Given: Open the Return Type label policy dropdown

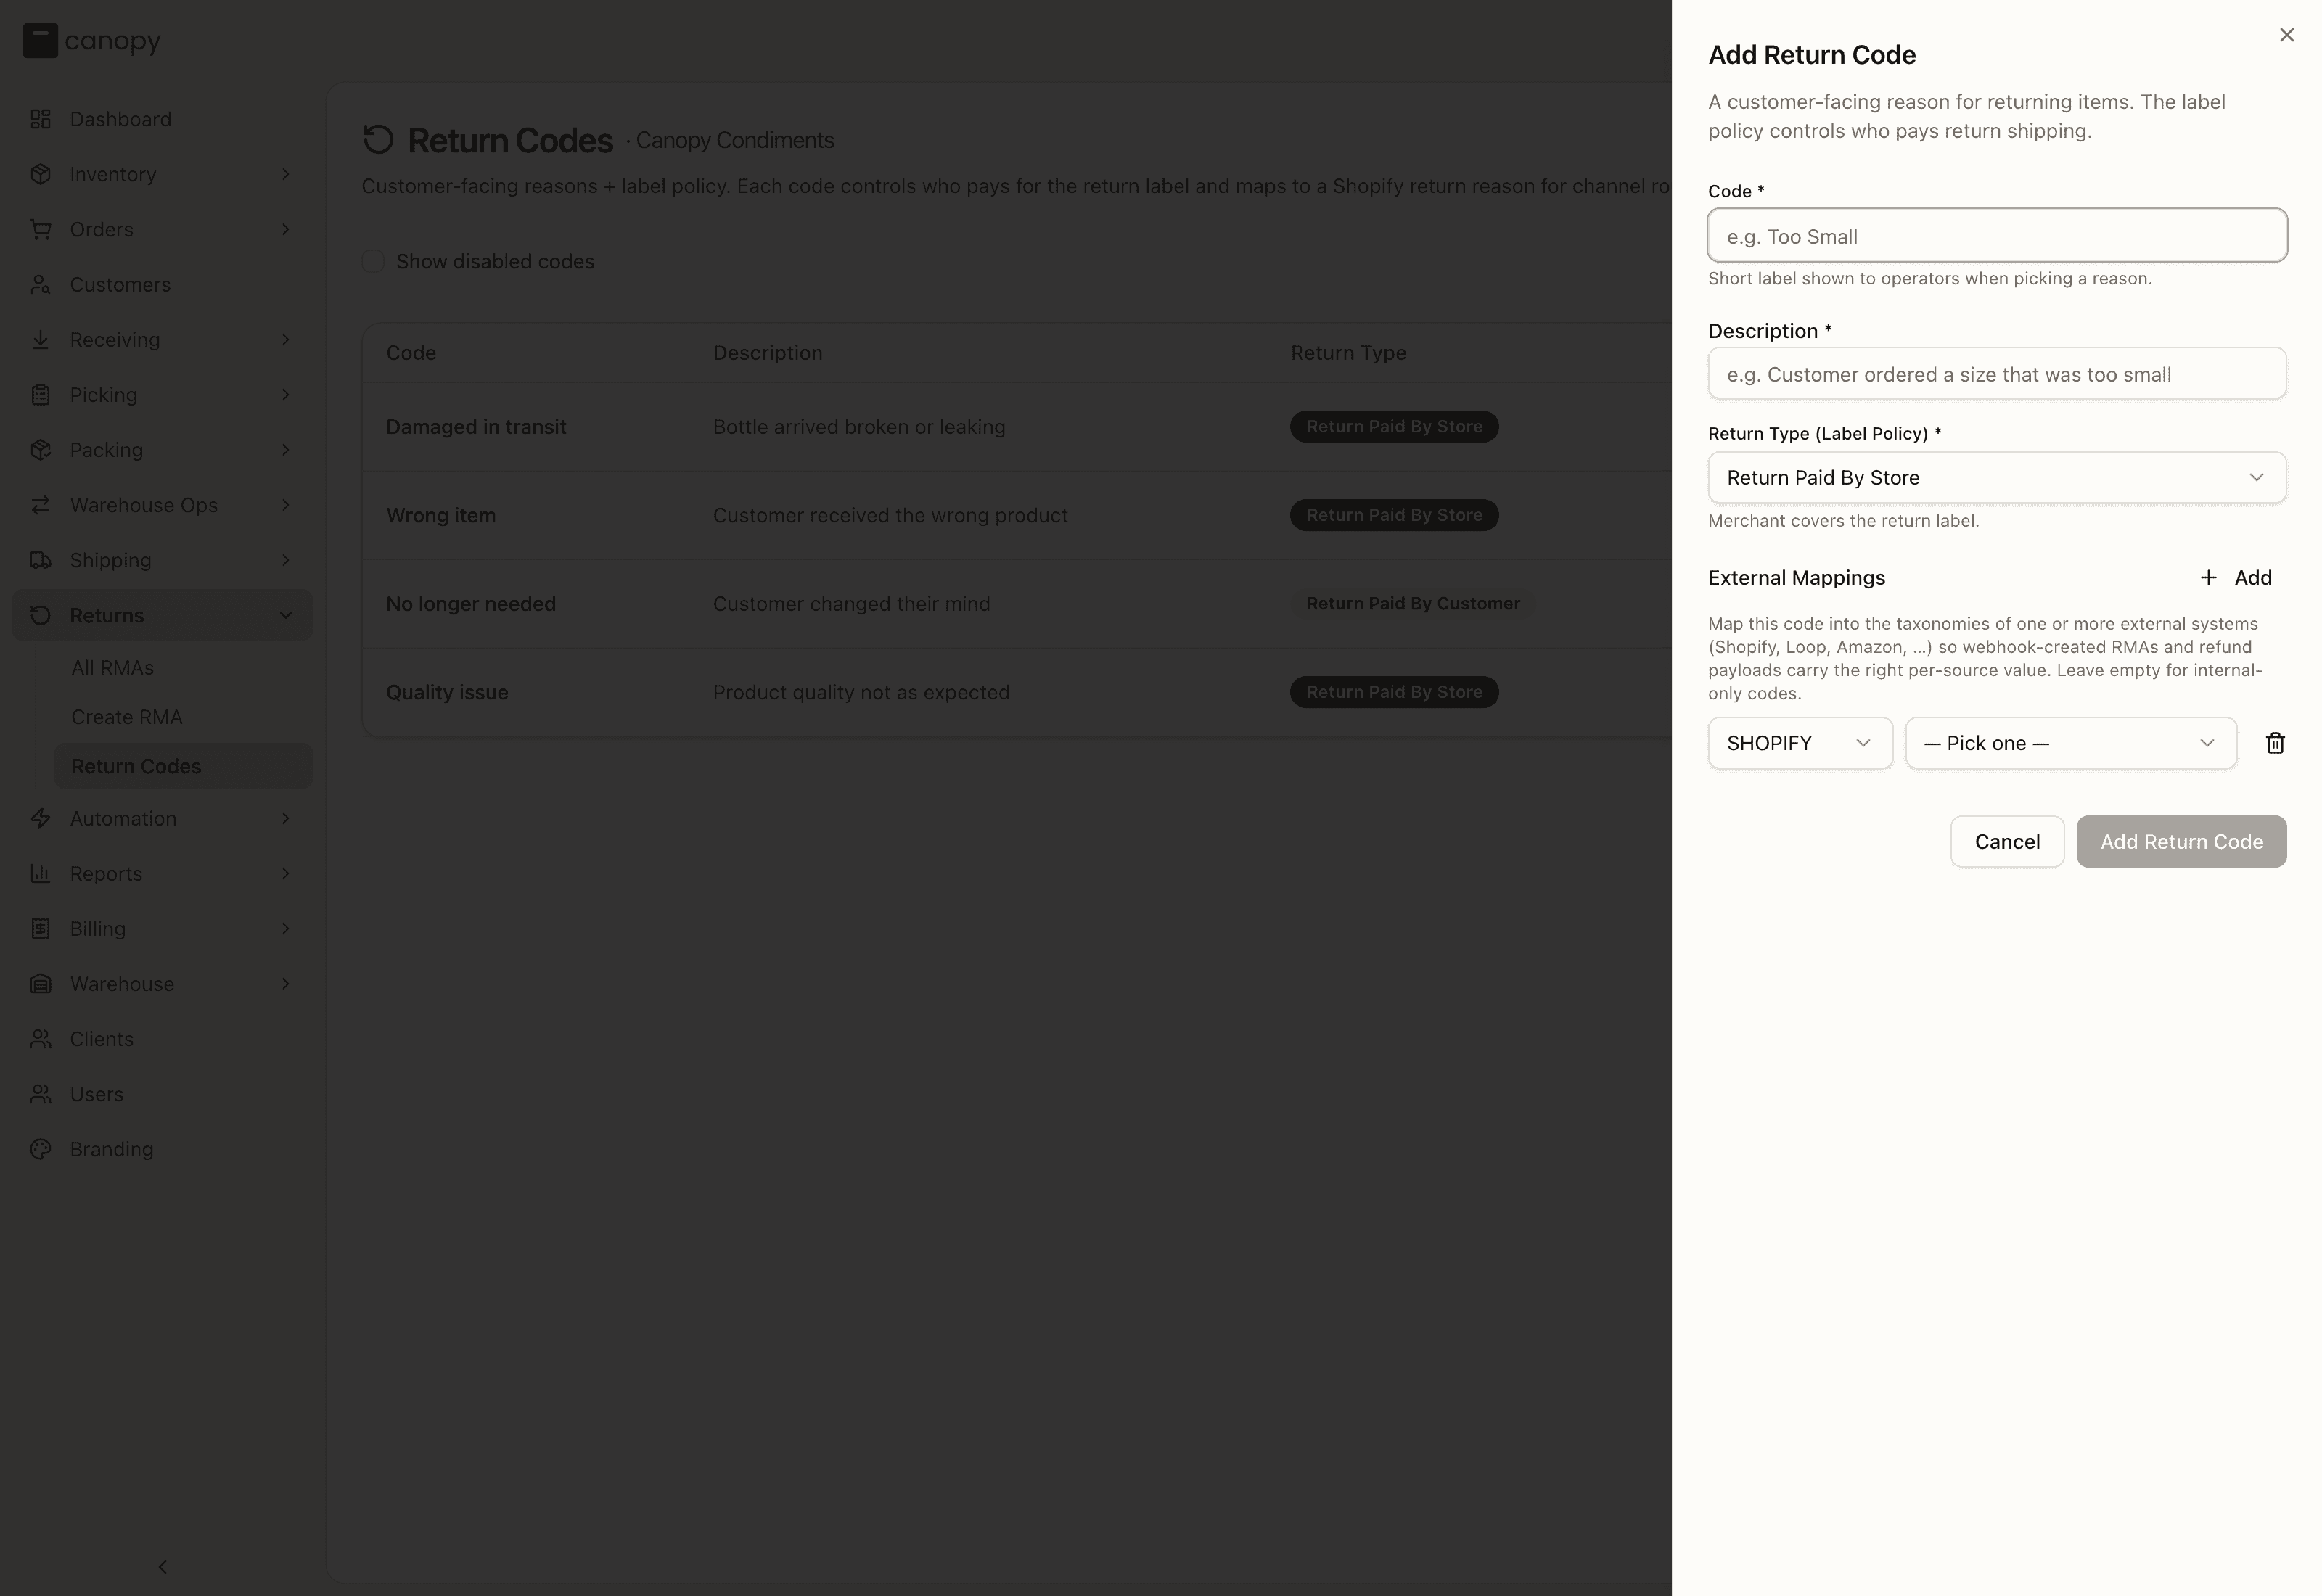Looking at the screenshot, I should (x=1996, y=478).
